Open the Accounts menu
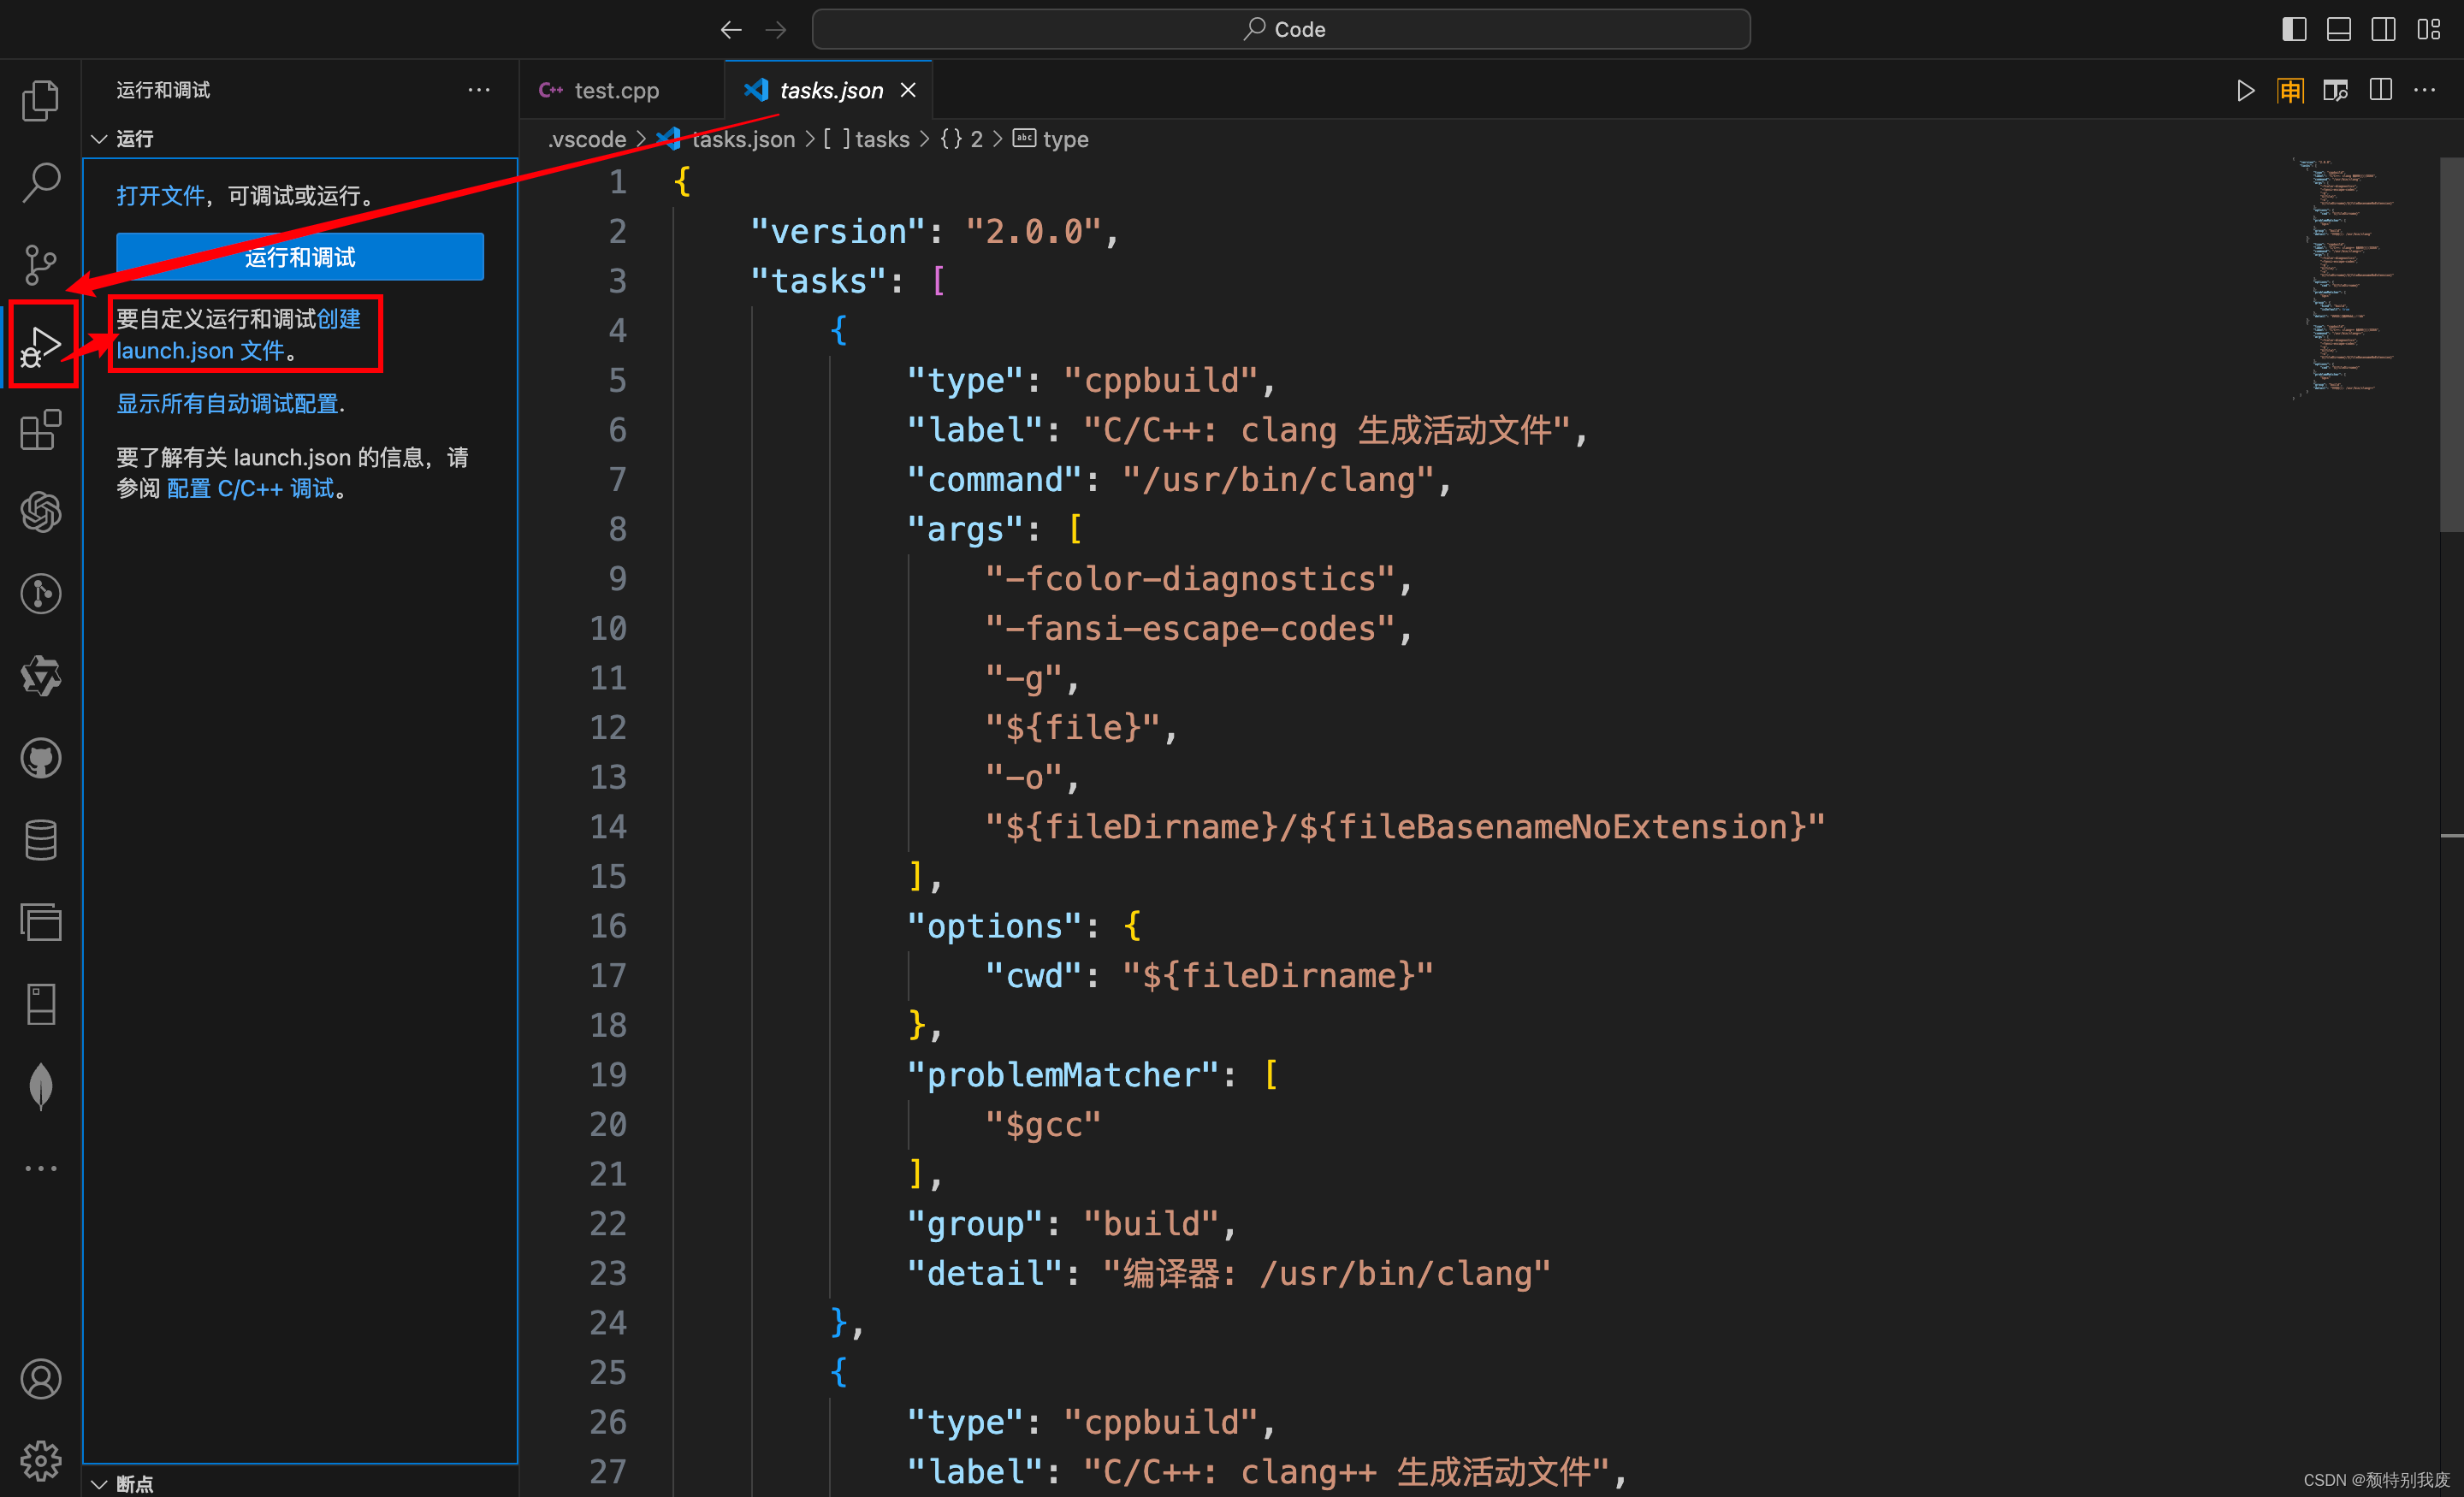Viewport: 2464px width, 1497px height. 41,1379
